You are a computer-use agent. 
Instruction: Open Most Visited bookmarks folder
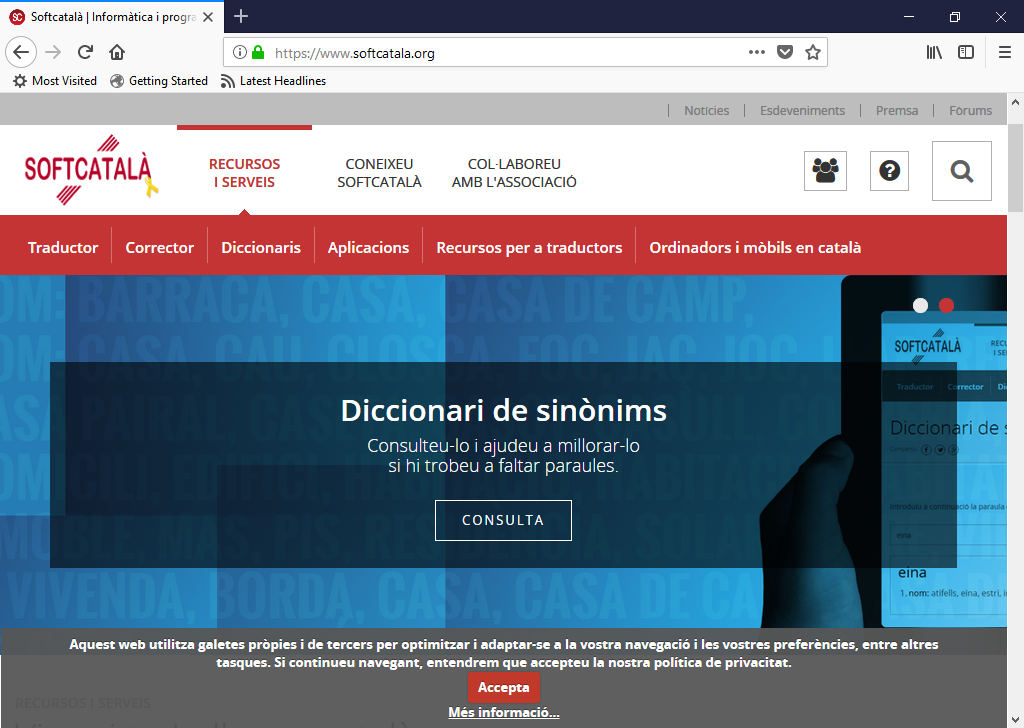click(55, 81)
